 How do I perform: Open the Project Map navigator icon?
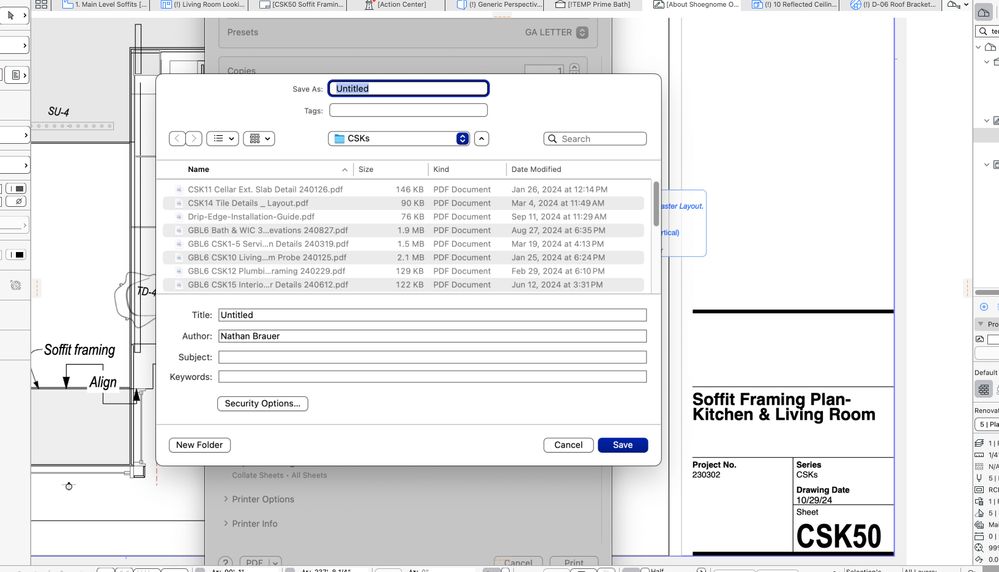[x=984, y=12]
